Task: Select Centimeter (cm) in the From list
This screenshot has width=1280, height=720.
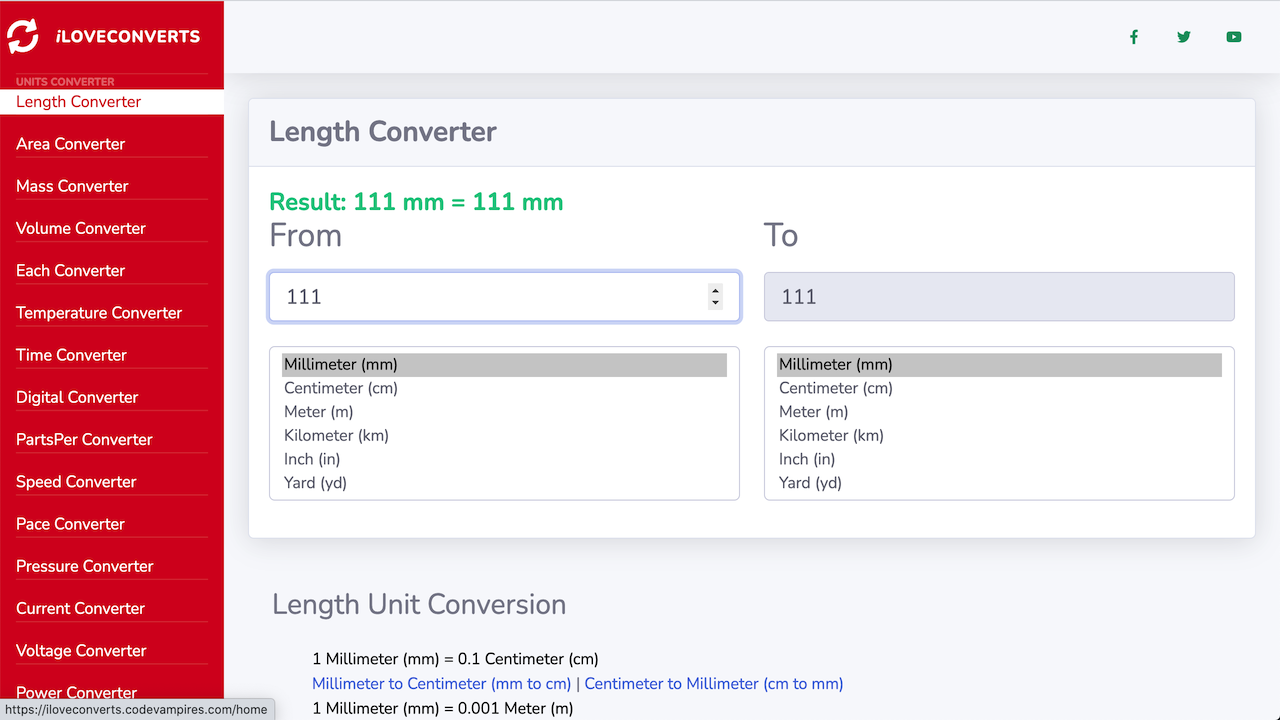Action: (341, 388)
